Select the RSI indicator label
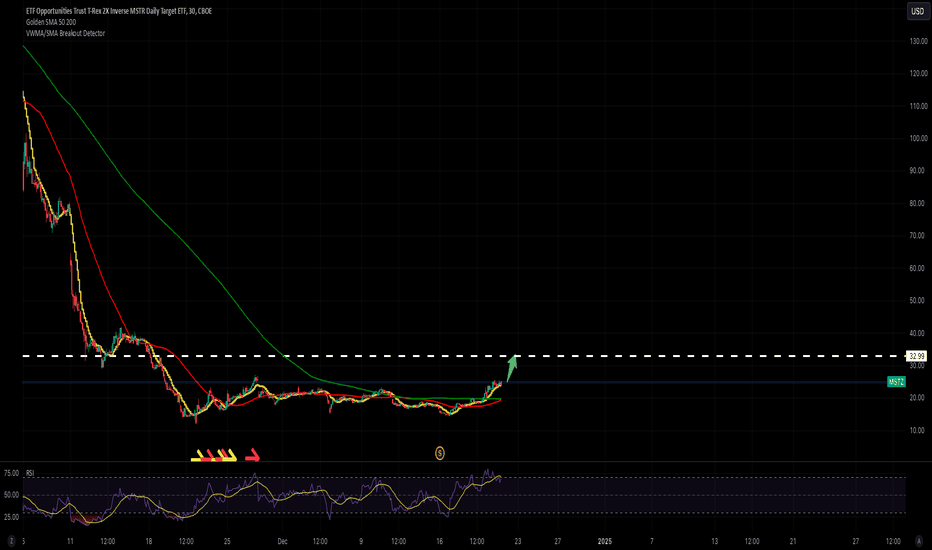 pyautogui.click(x=30, y=473)
